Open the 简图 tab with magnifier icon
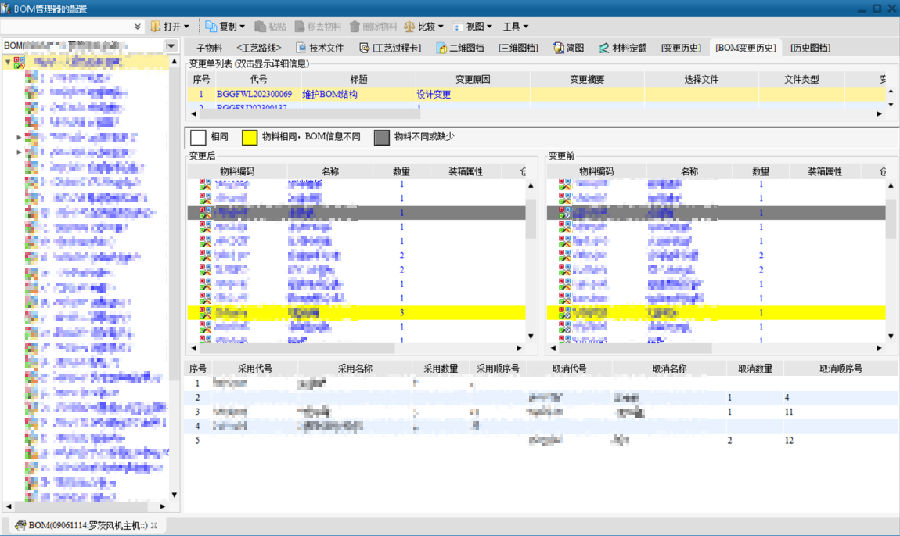This screenshot has height=536, width=900. 557,47
